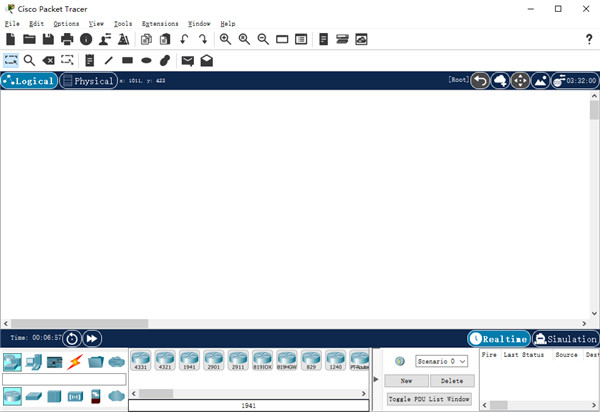
Task: Expand the PDU panel arrow
Action: [x=376, y=379]
